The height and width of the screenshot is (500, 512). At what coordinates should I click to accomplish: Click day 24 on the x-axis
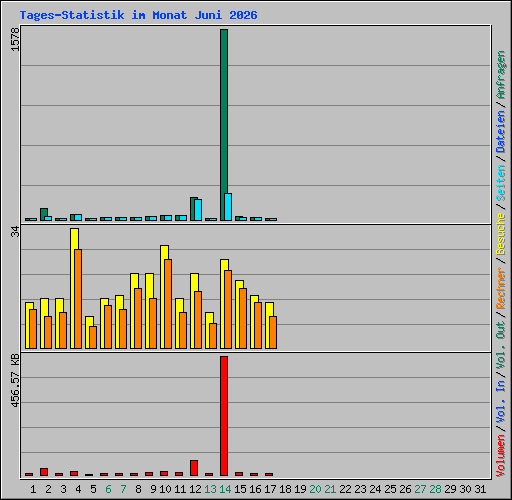pos(375,489)
